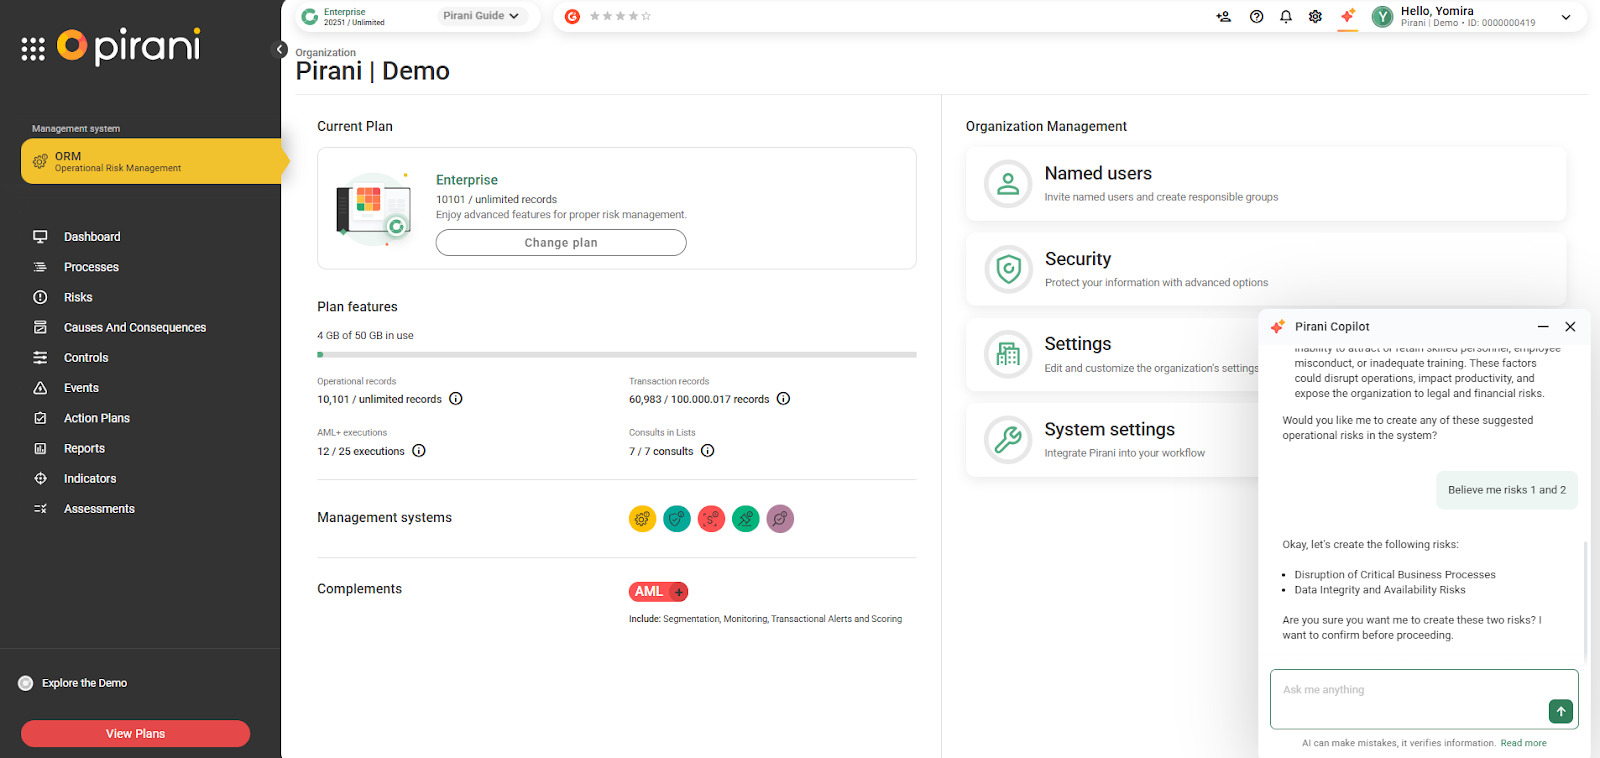The height and width of the screenshot is (758, 1600).
Task: Close the Pirani Copilot panel
Action: tap(1570, 327)
